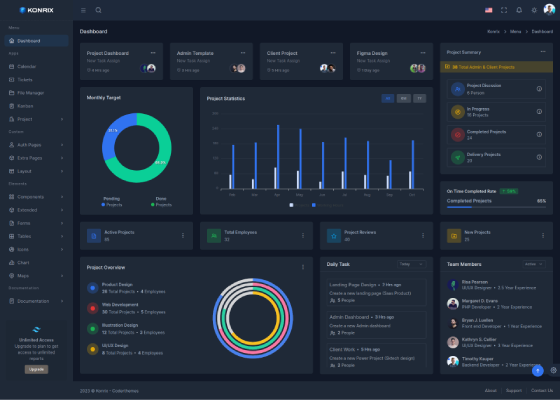Screen dimensions: 560x400
Task: Click the Completed Projects progress bar
Action: (x=496, y=207)
